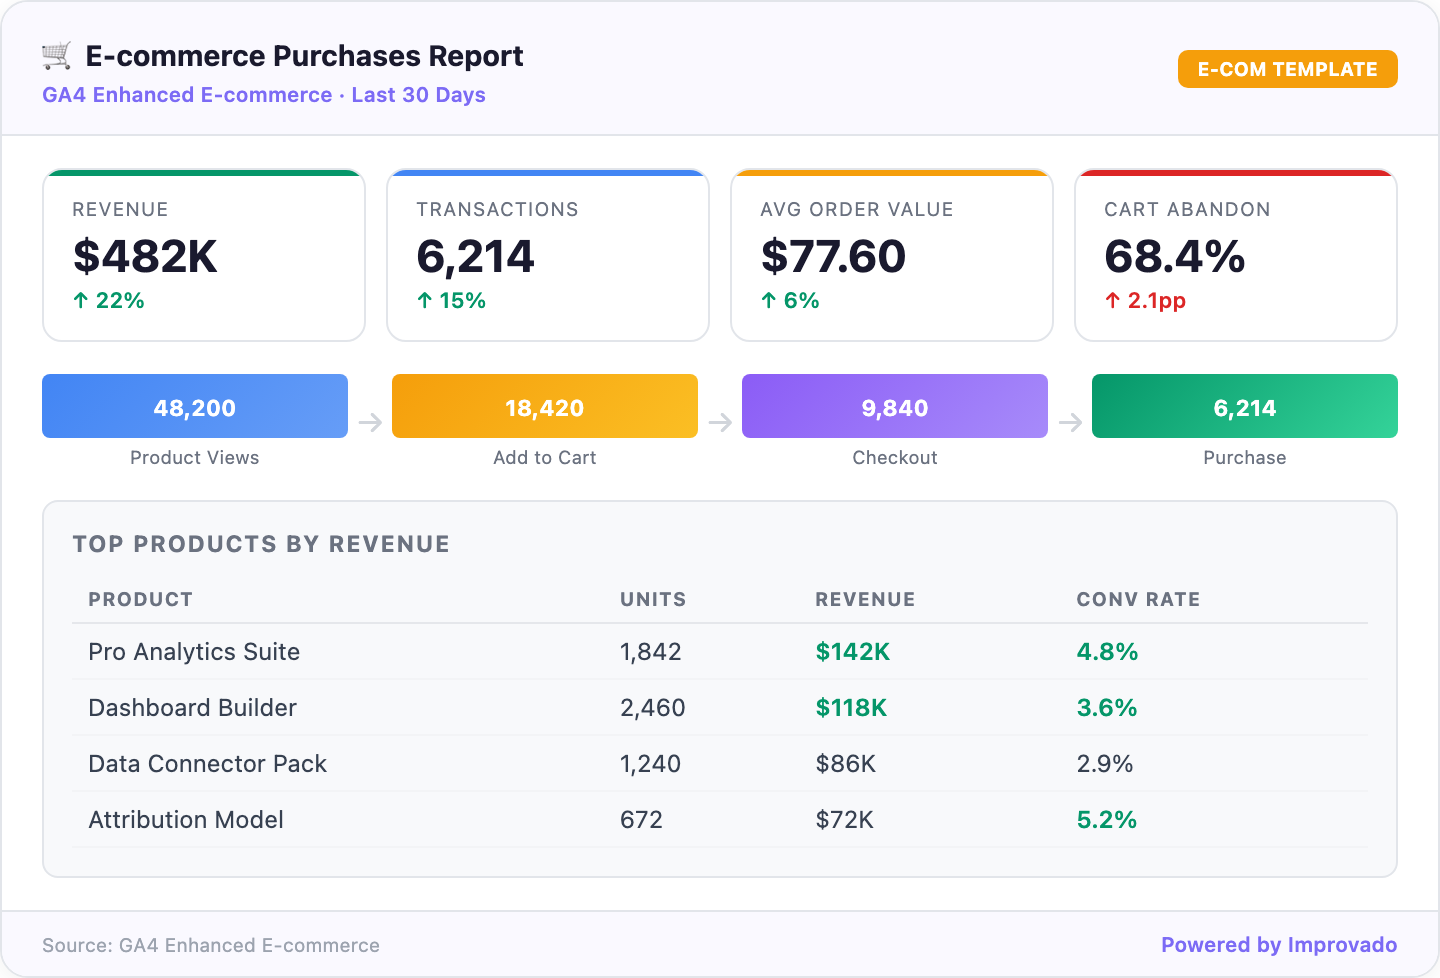The image size is (1440, 978).
Task: Sort by the CONV RATE column header
Action: tap(1138, 599)
